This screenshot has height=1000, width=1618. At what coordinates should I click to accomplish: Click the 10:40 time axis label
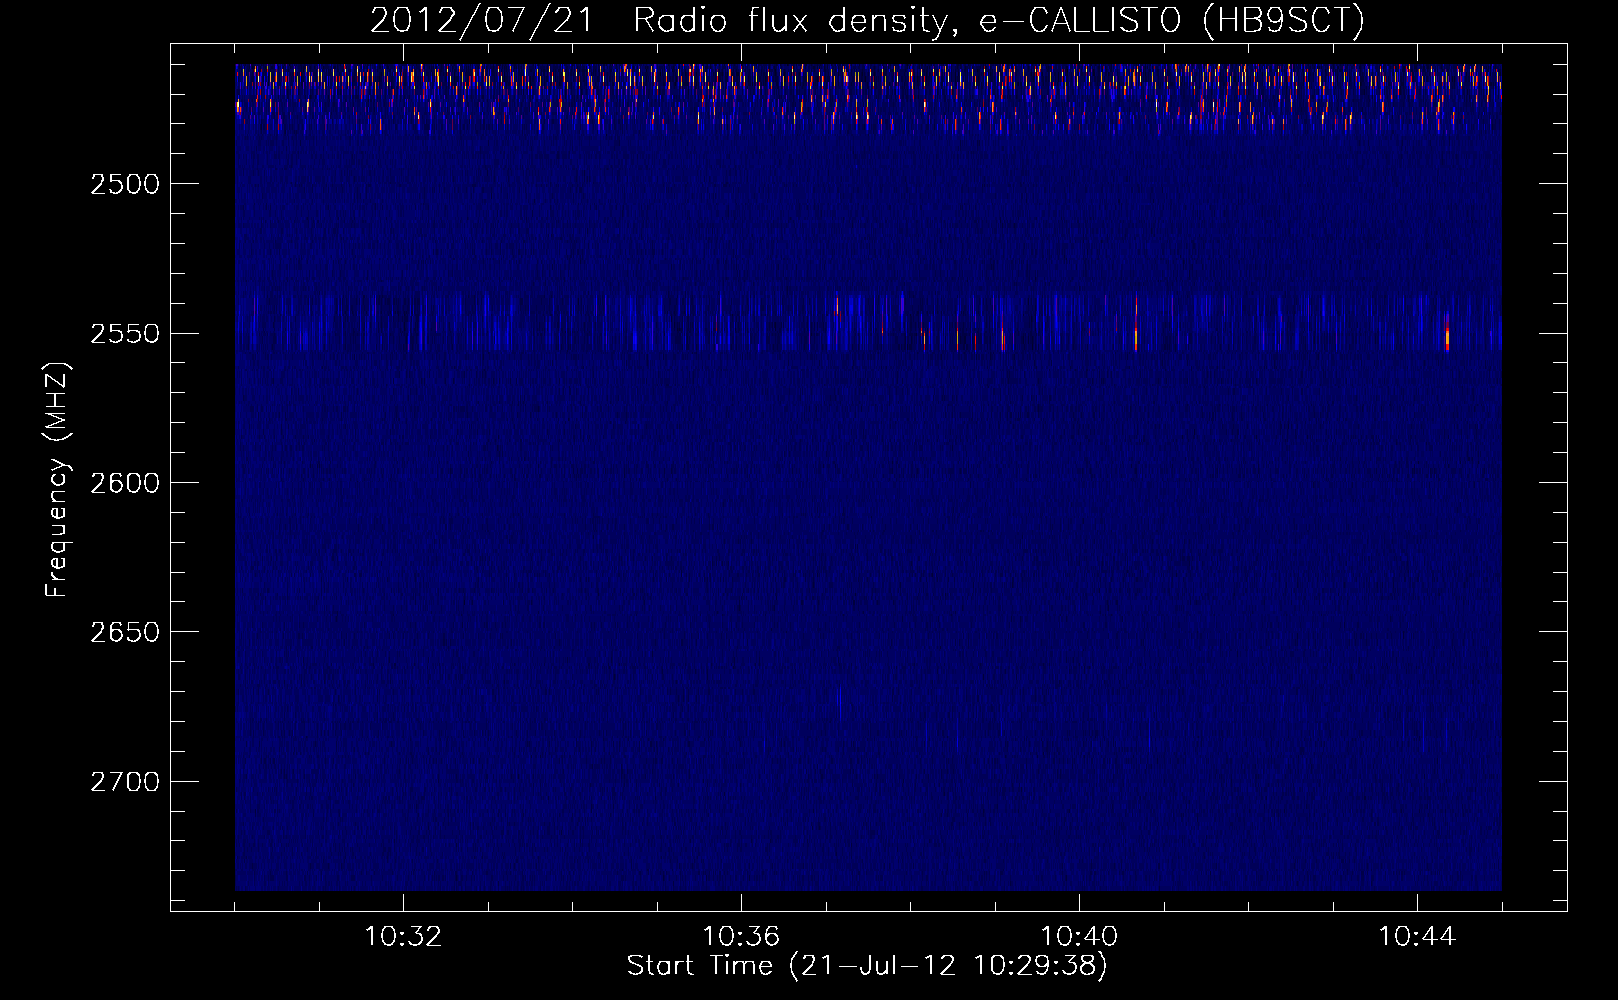coord(1079,937)
